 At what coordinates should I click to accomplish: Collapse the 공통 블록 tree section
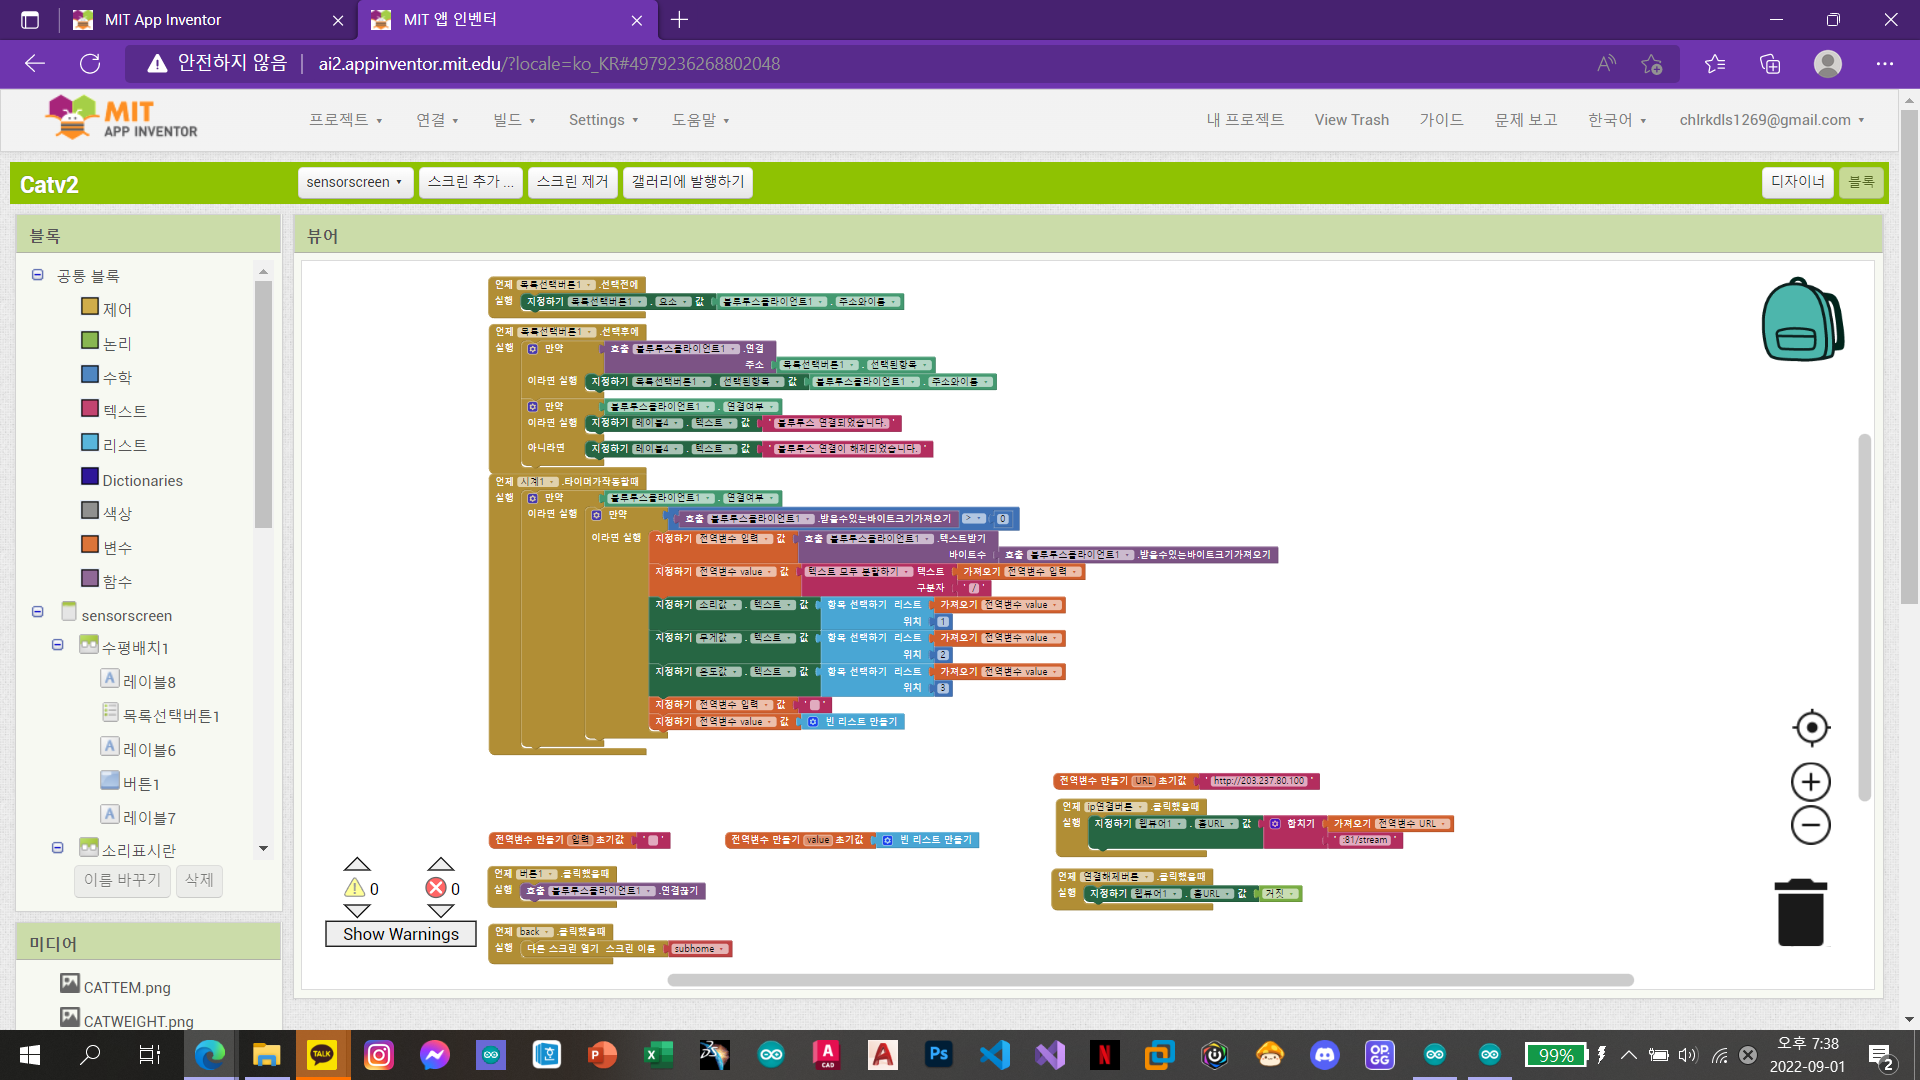point(37,275)
